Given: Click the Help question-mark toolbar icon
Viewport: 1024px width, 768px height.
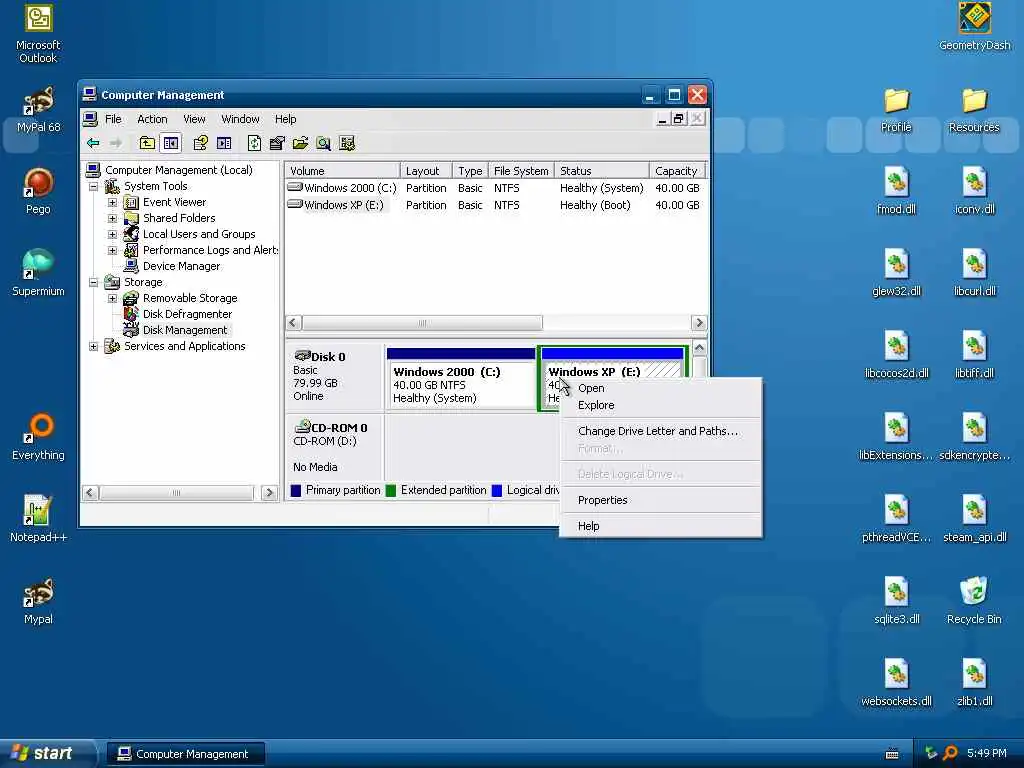Looking at the screenshot, I should tap(200, 143).
